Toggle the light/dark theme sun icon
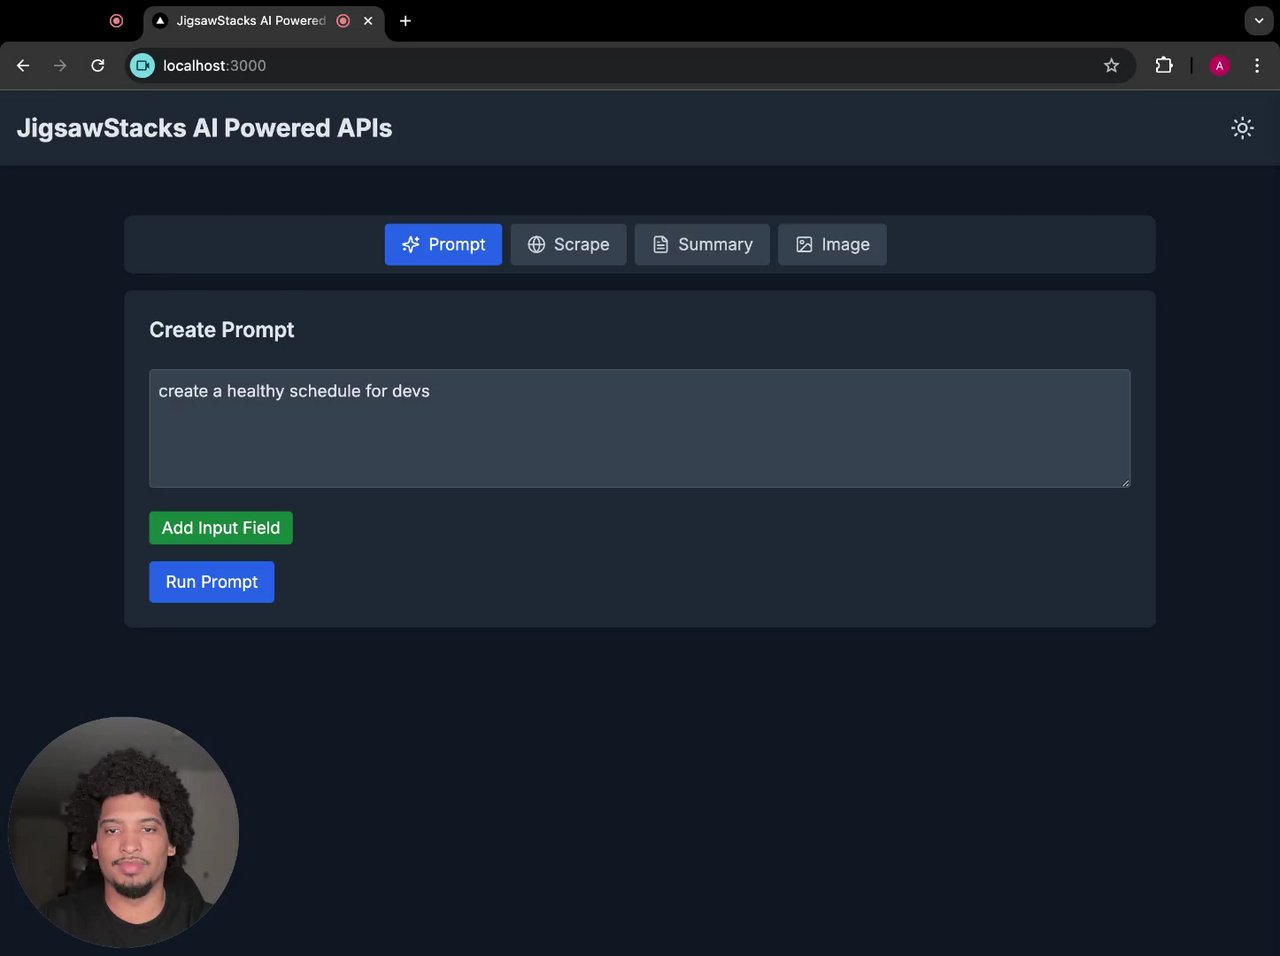This screenshot has width=1280, height=956. coord(1242,128)
